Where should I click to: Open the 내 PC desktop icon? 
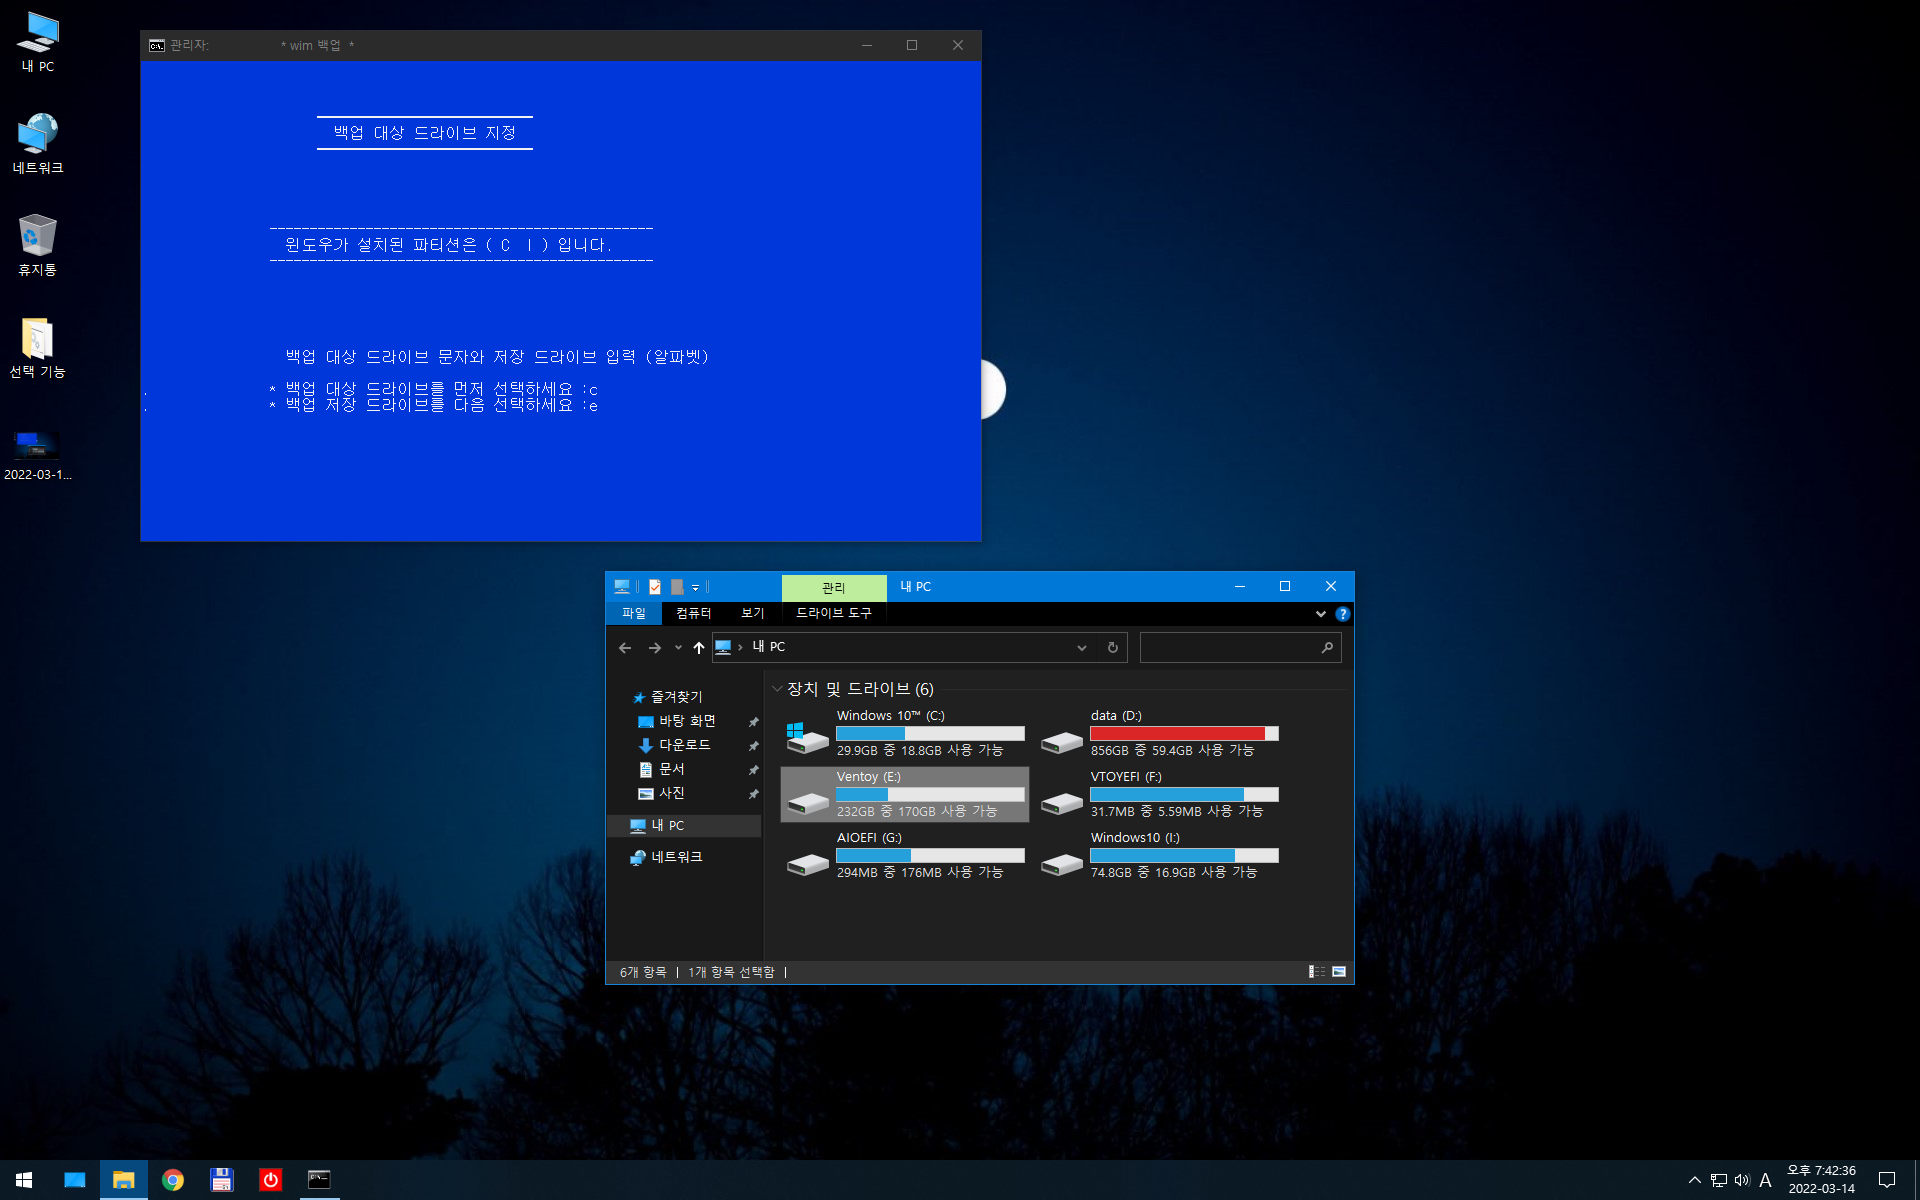tap(38, 42)
